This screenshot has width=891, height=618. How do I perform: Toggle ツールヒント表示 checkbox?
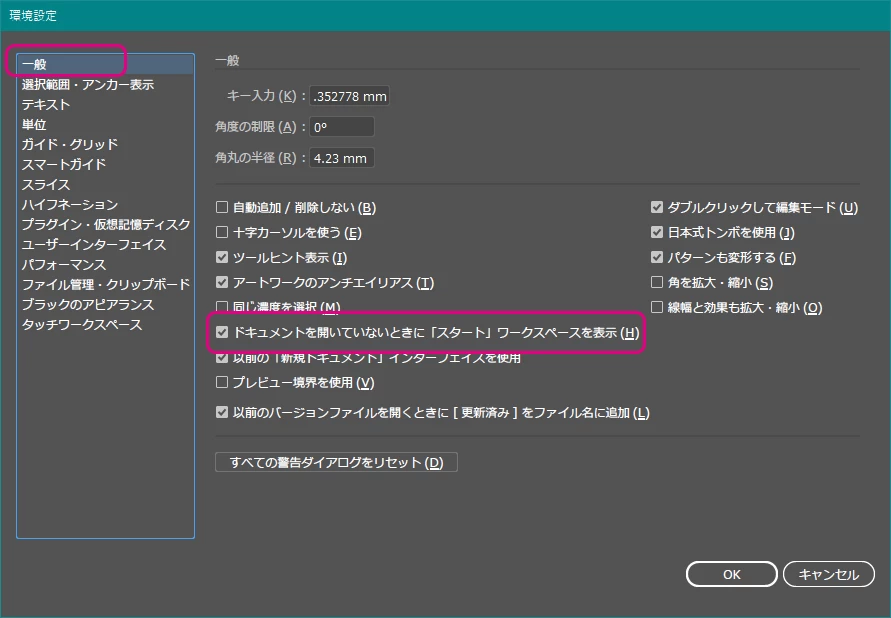[x=222, y=257]
